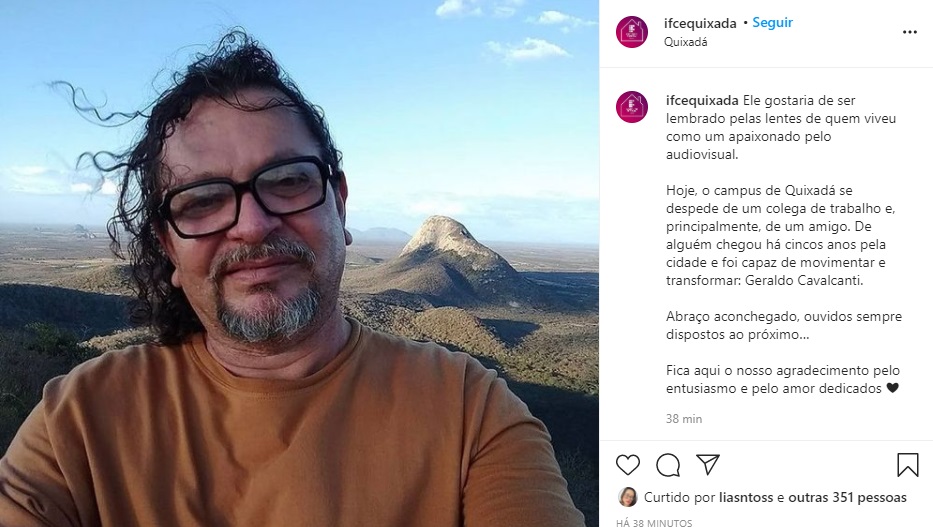
Task: Follow the account with Seguir
Action: (x=772, y=23)
